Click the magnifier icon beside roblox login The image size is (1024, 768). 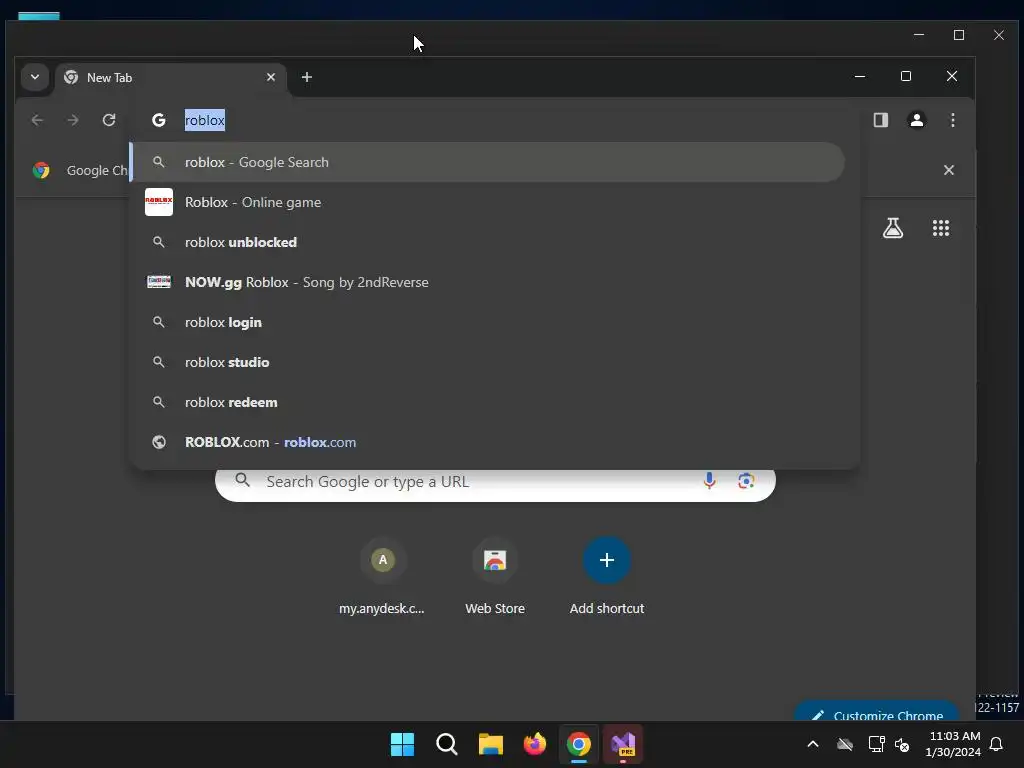(159, 322)
